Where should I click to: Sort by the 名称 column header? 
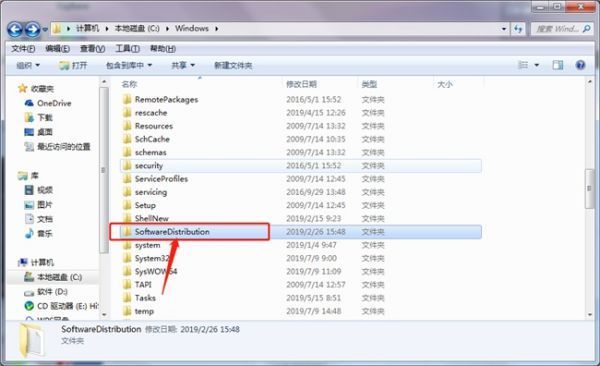pos(129,84)
